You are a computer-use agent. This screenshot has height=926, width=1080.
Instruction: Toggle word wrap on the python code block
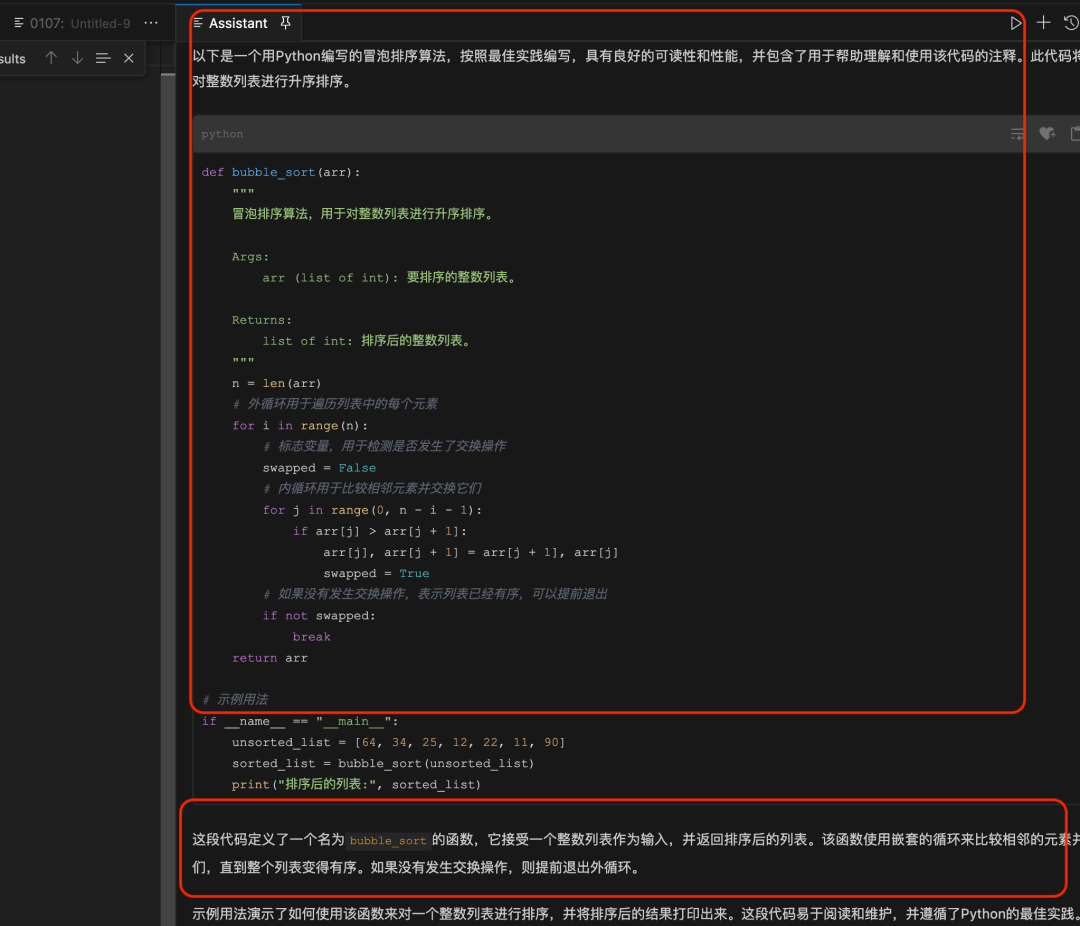1017,134
